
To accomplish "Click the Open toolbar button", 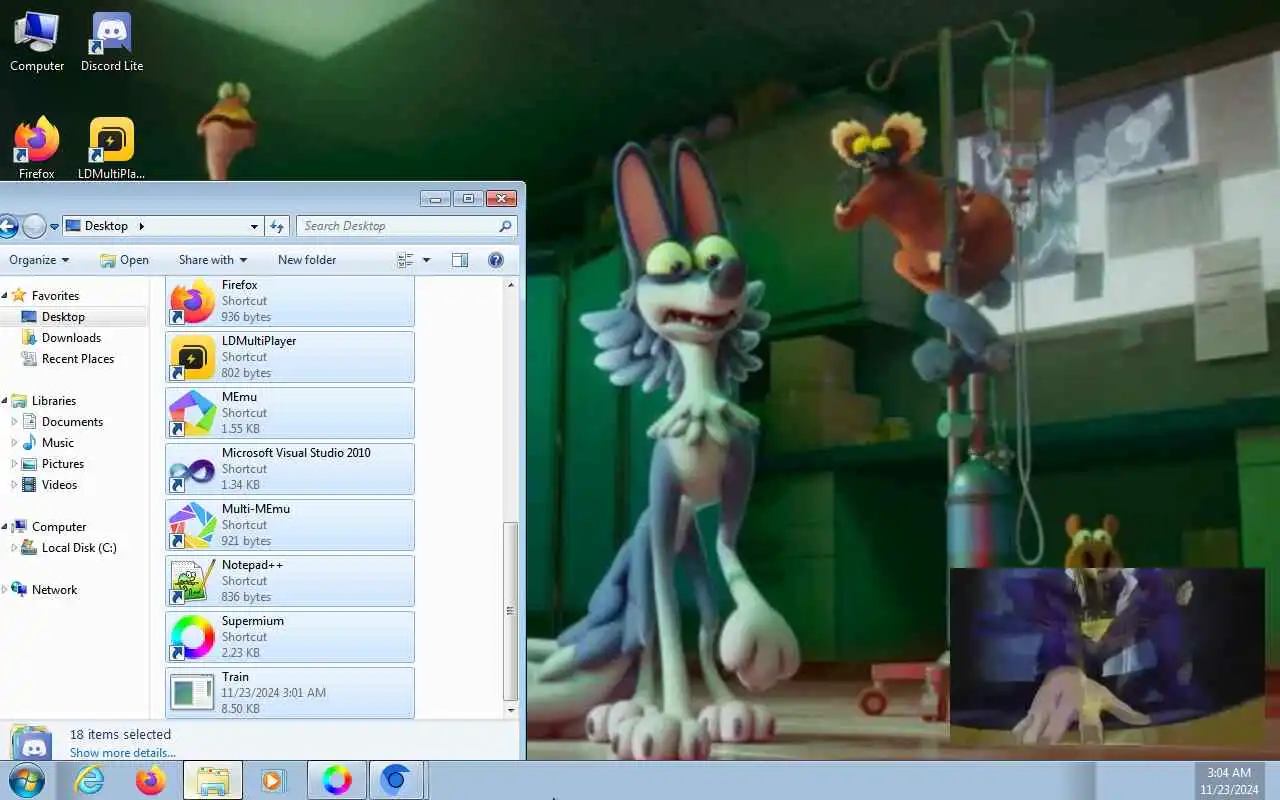I will coord(124,260).
